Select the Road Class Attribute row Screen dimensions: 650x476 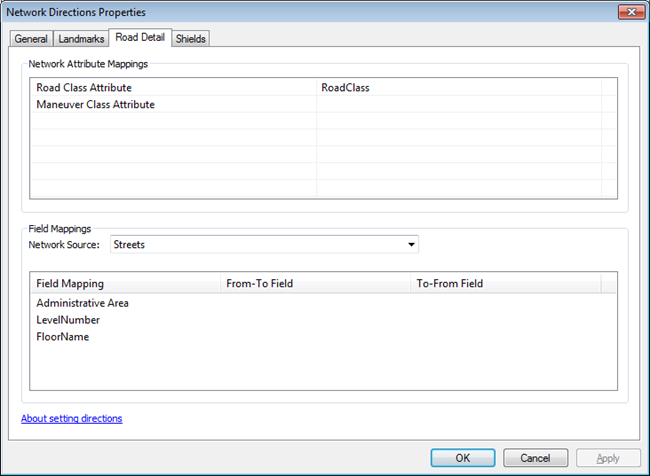[84, 88]
